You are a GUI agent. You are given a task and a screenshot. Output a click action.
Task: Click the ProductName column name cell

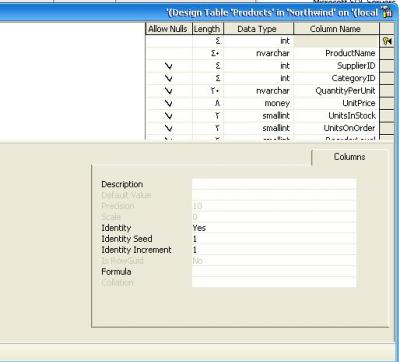coord(336,53)
